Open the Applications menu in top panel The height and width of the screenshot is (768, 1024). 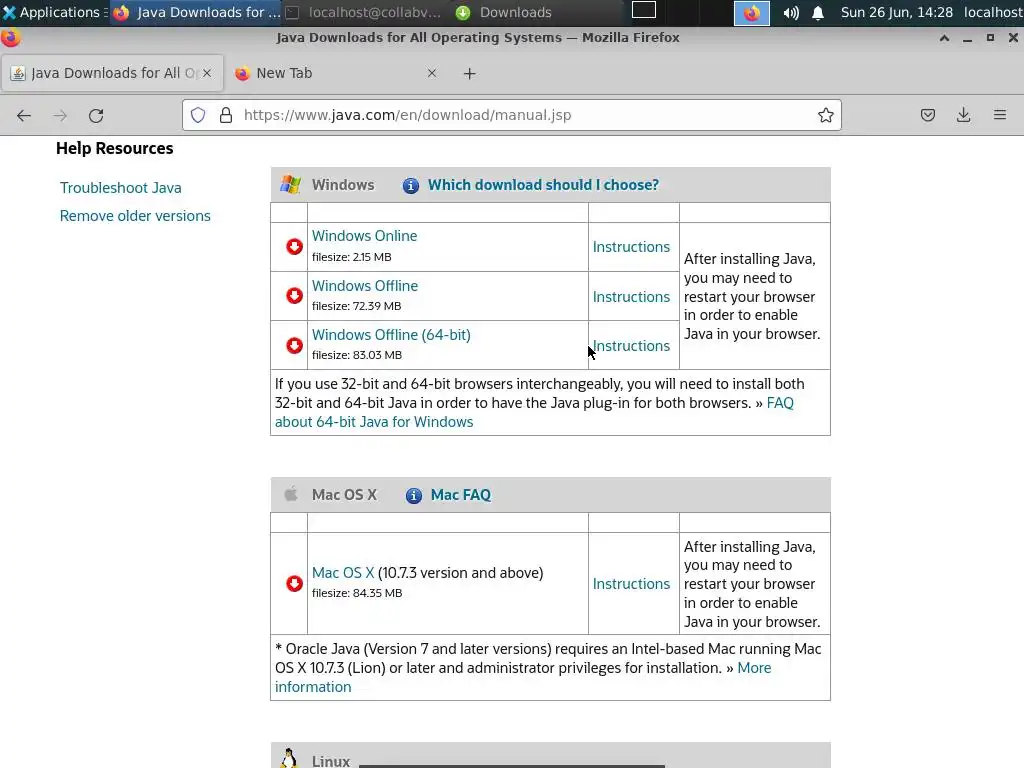tap(54, 12)
